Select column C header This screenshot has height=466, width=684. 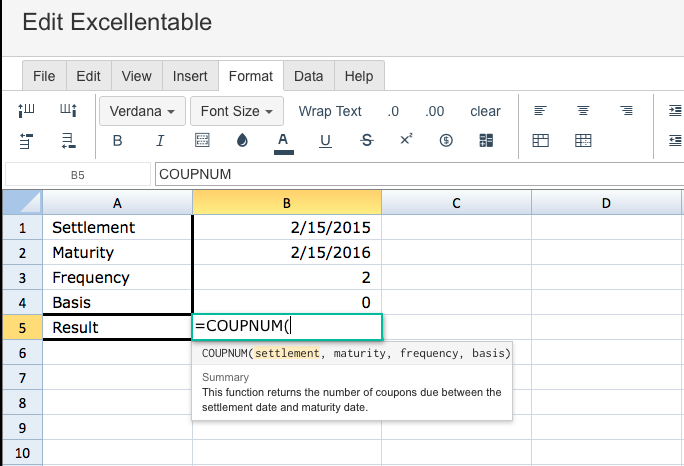[456, 203]
